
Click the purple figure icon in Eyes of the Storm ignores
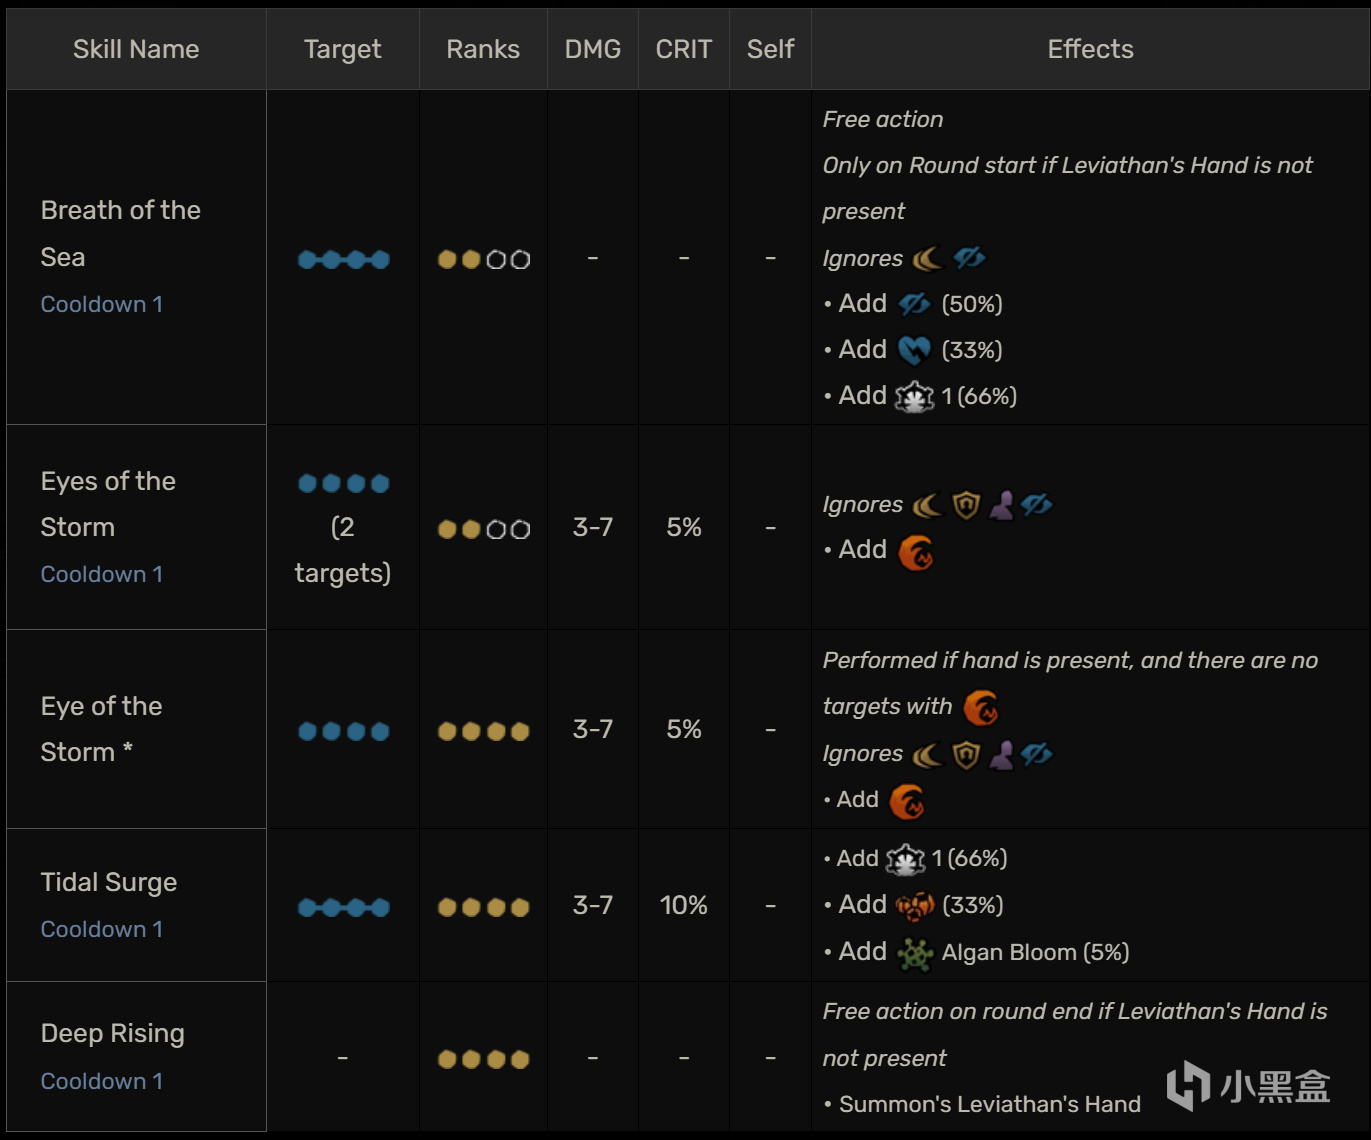tap(1001, 505)
